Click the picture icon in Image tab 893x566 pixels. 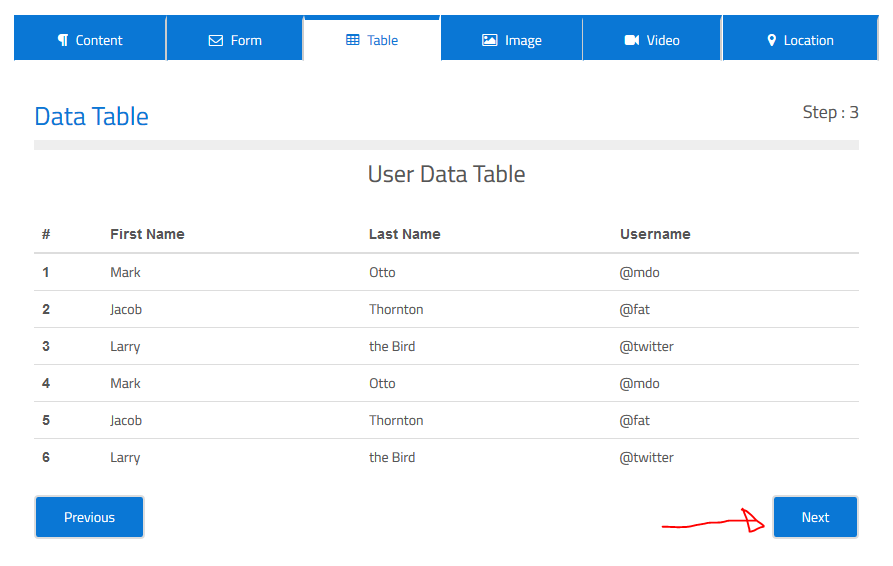click(x=490, y=40)
